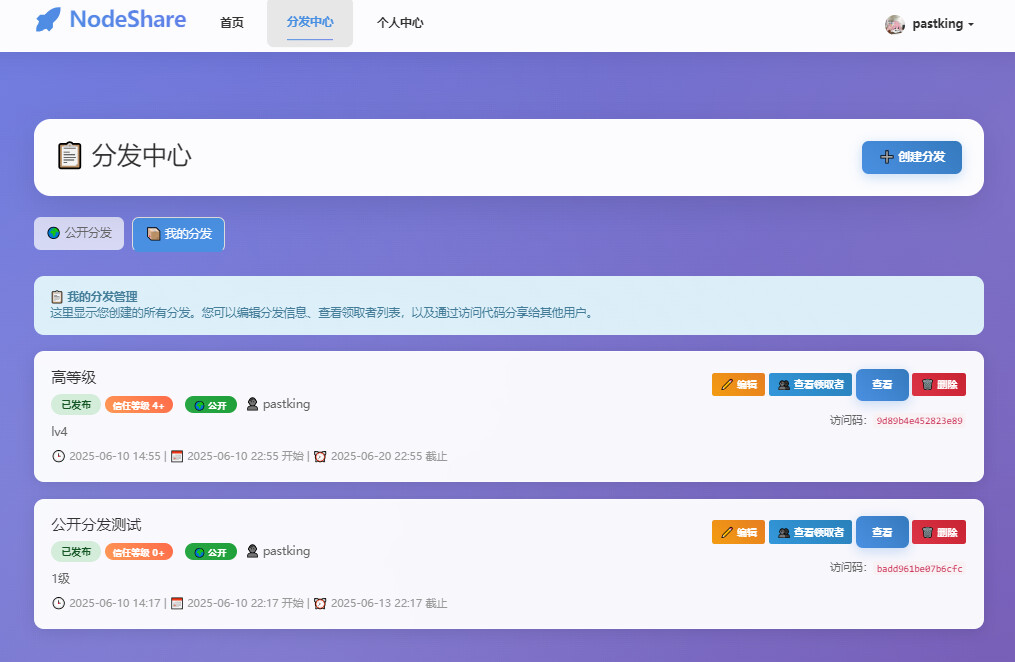Click 查看领取者 button for 高等级
Viewport: 1015px width, 662px height.
click(x=810, y=384)
